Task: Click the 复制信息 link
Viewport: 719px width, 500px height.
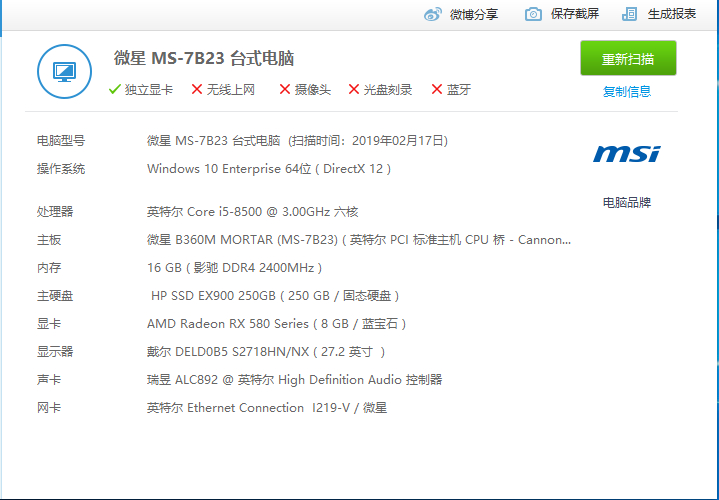Action: 627,91
